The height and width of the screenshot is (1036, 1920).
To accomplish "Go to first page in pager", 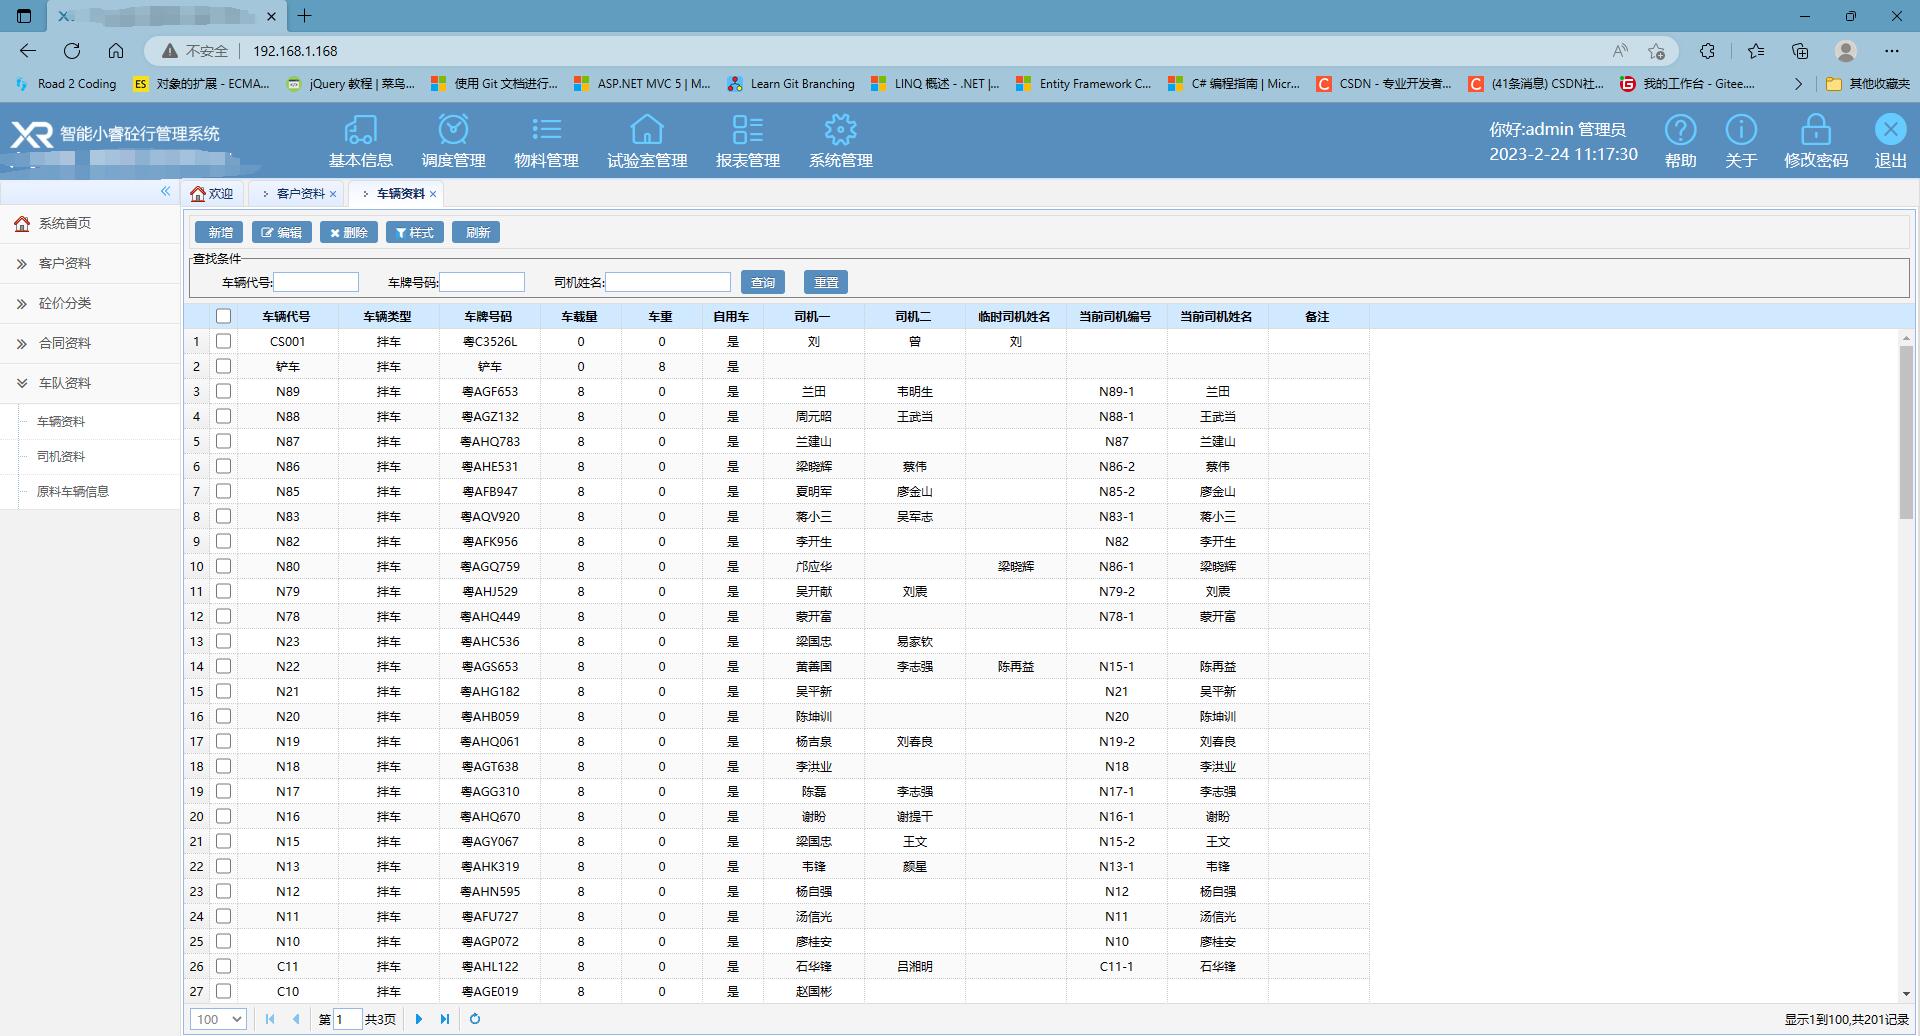I will [x=270, y=1019].
